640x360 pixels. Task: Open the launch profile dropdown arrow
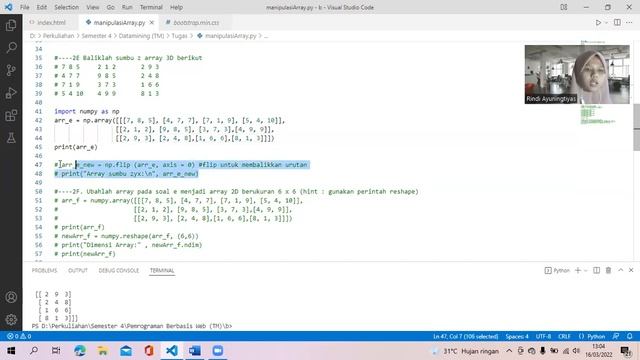coord(586,270)
